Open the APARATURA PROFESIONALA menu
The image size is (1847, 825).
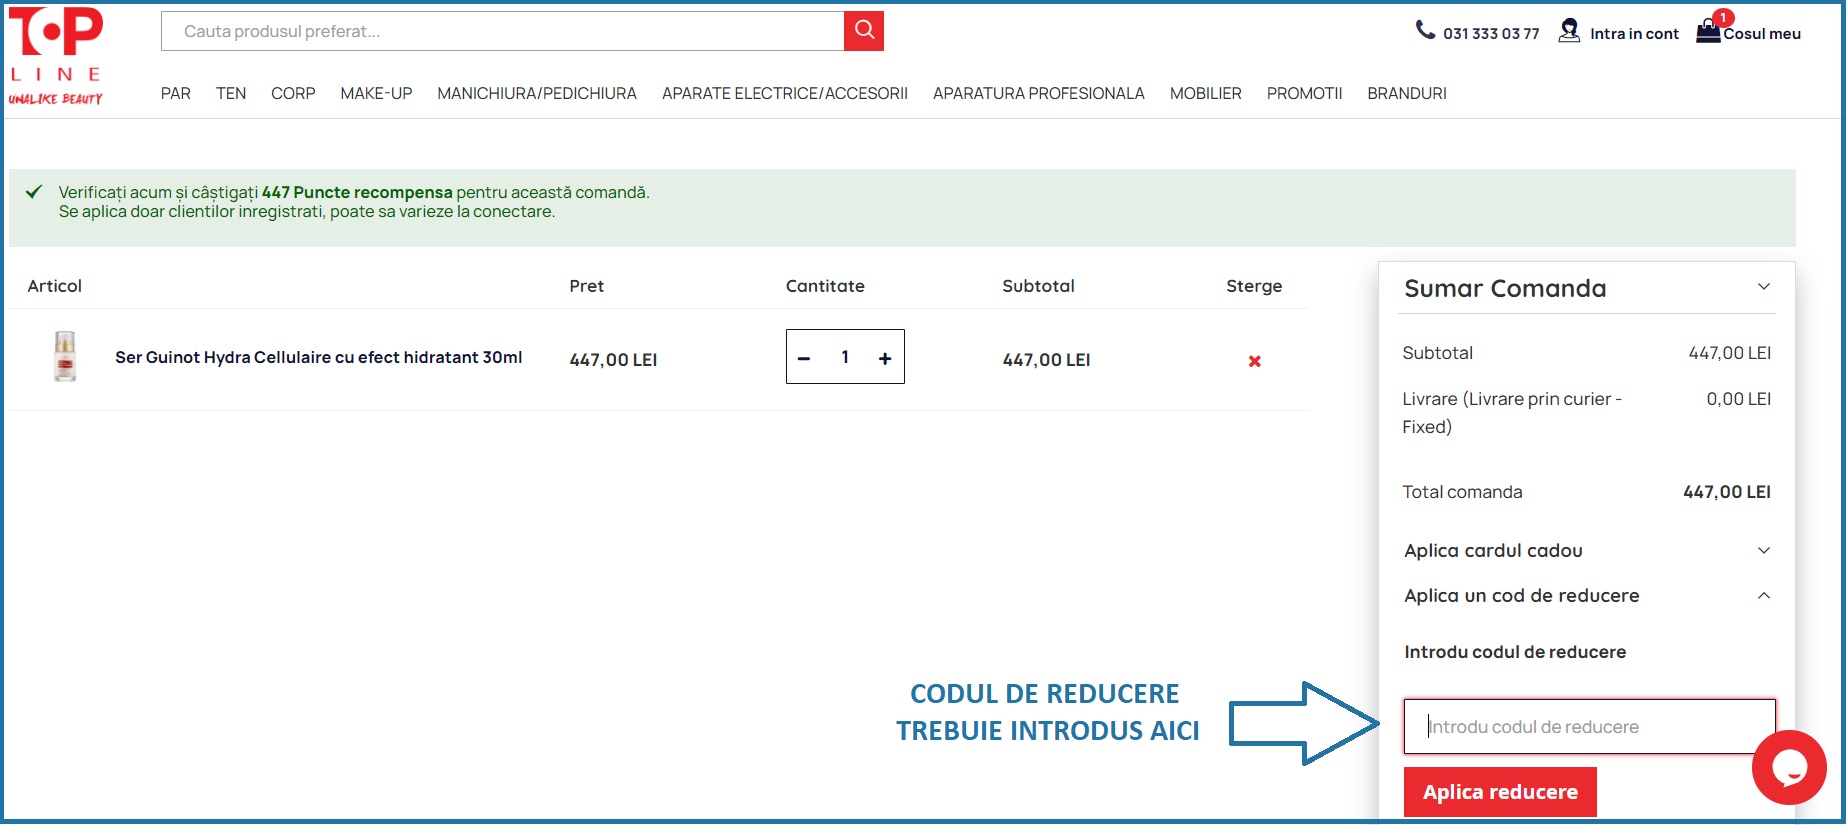coord(1039,93)
